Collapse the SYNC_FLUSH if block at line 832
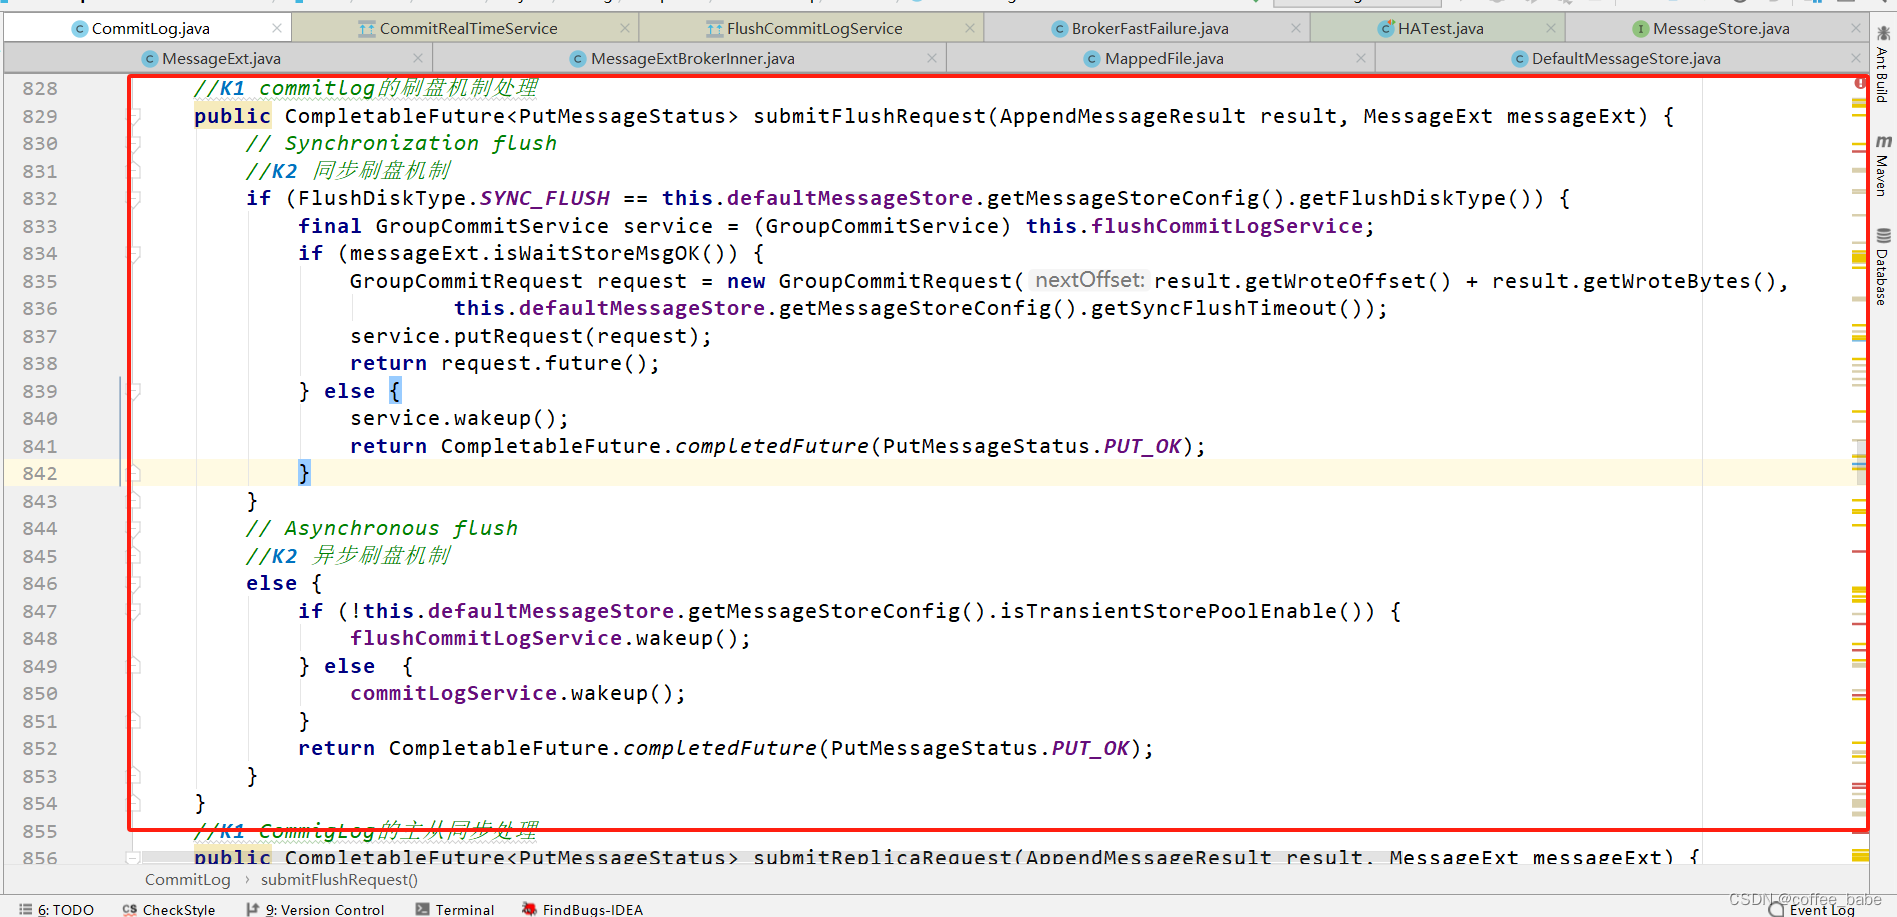1897x917 pixels. 134,198
